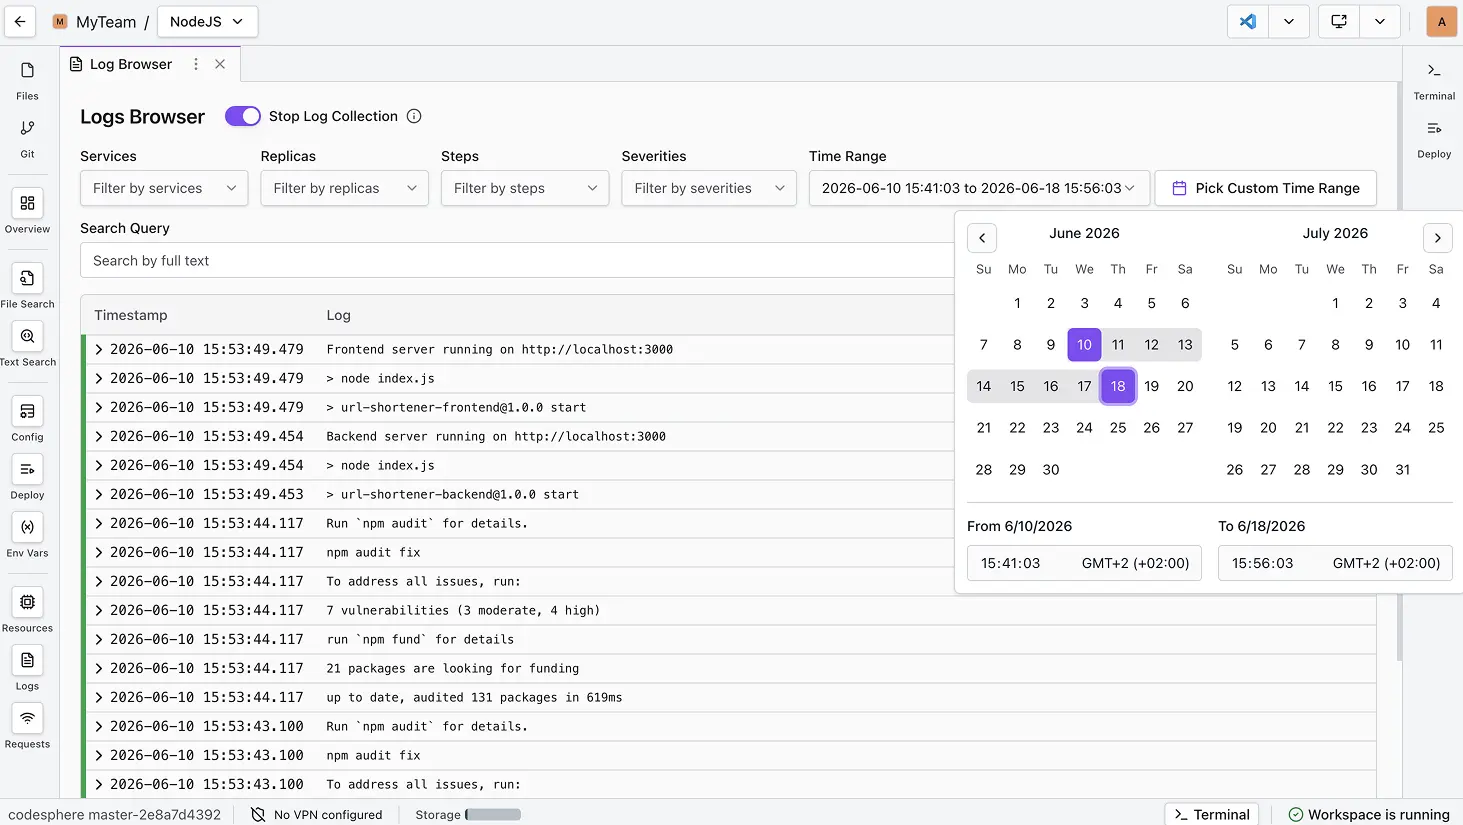Open the dropdown arrow next to monitor icon
The image size is (1463, 825).
[1380, 21]
